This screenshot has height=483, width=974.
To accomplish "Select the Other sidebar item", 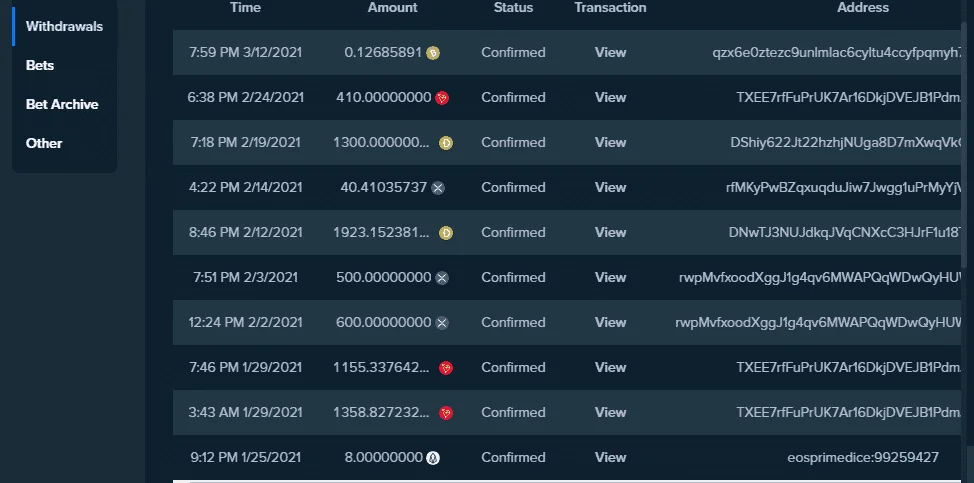I will pos(44,143).
